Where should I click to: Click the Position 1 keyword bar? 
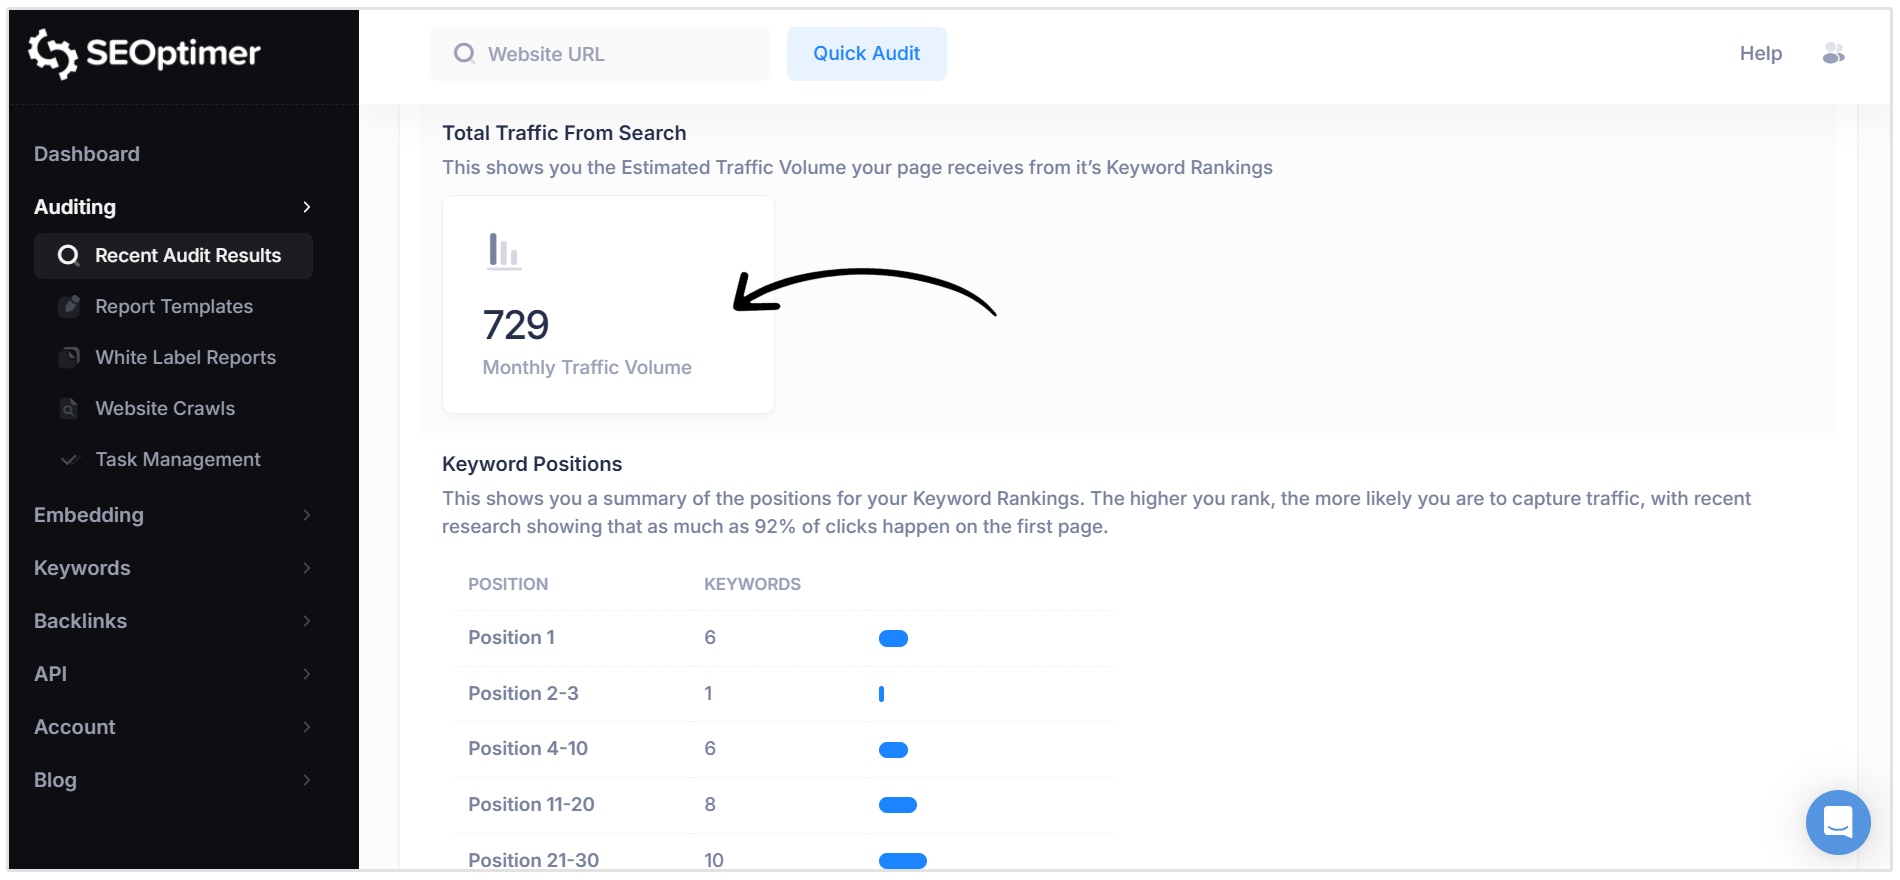pos(893,639)
